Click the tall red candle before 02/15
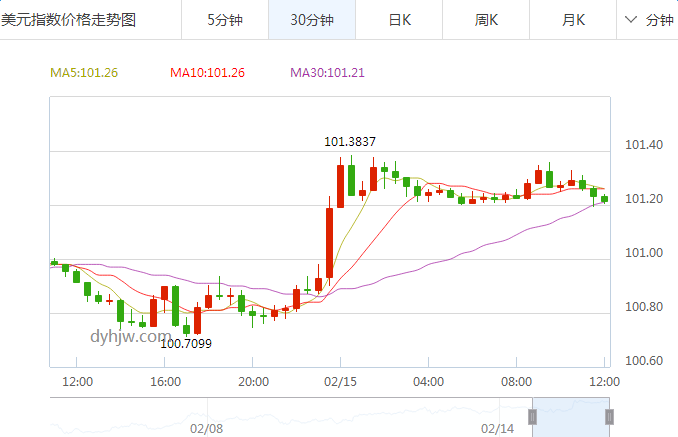Image resolution: width=678 pixels, height=437 pixels. [x=329, y=242]
